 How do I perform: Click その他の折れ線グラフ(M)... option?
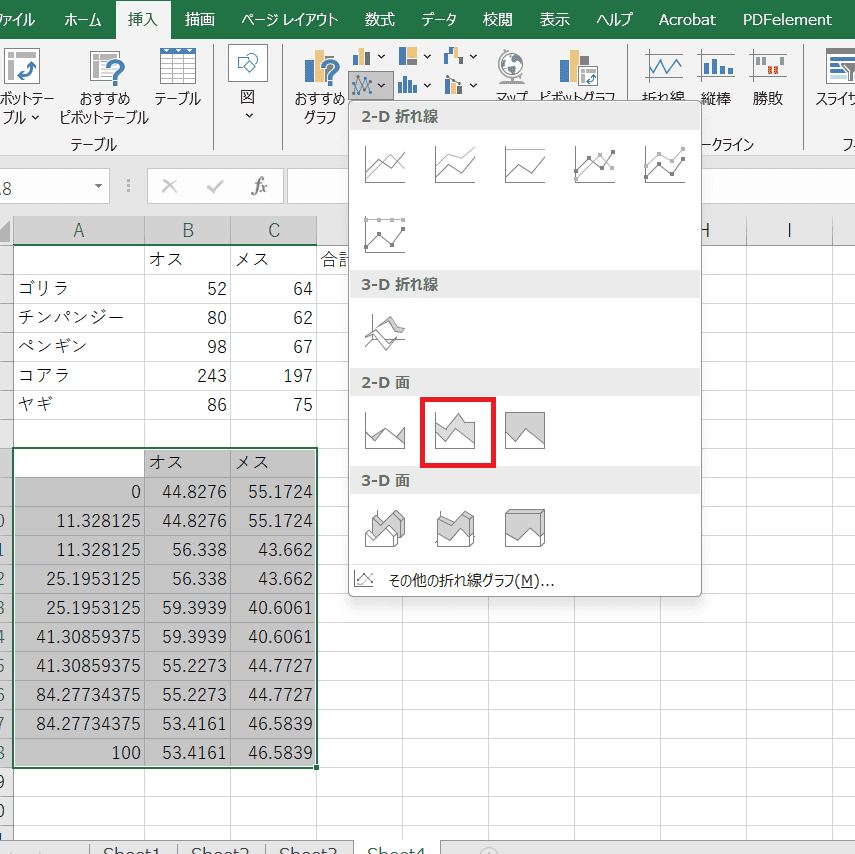pos(525,580)
